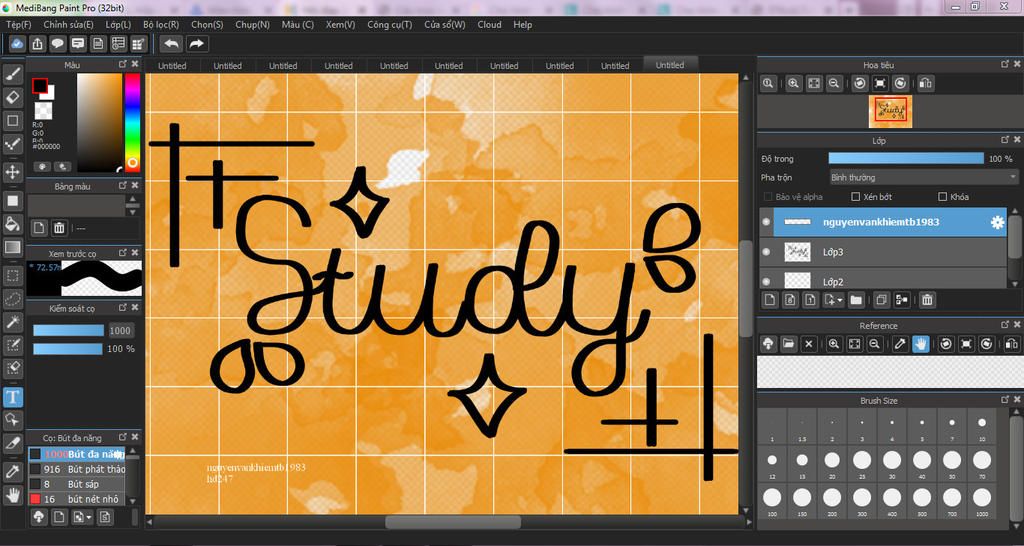The width and height of the screenshot is (1024, 546).
Task: Click the delete layer trash icon
Action: pyautogui.click(x=927, y=300)
